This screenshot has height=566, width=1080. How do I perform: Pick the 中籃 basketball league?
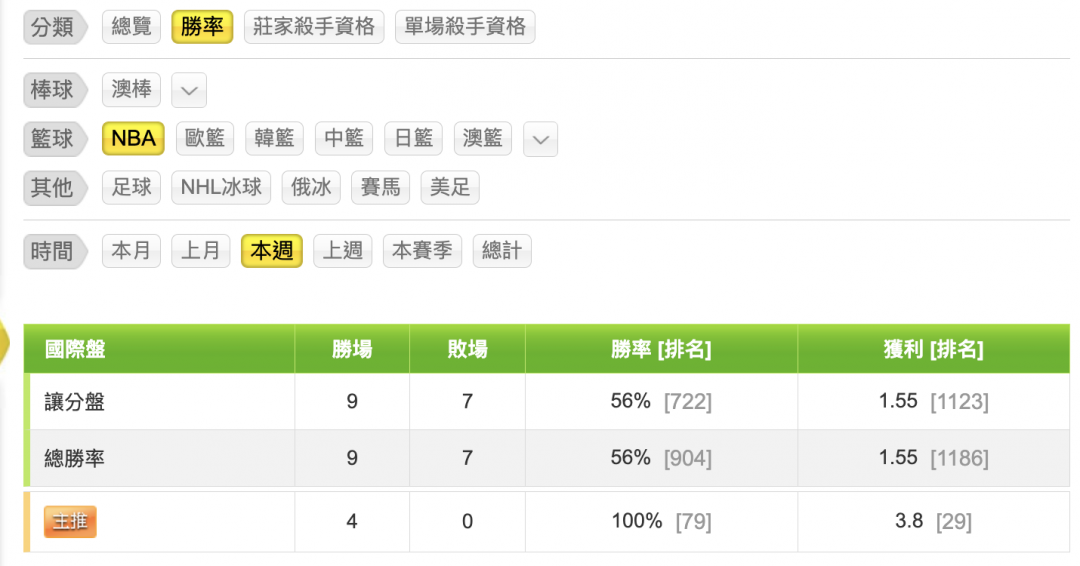344,138
